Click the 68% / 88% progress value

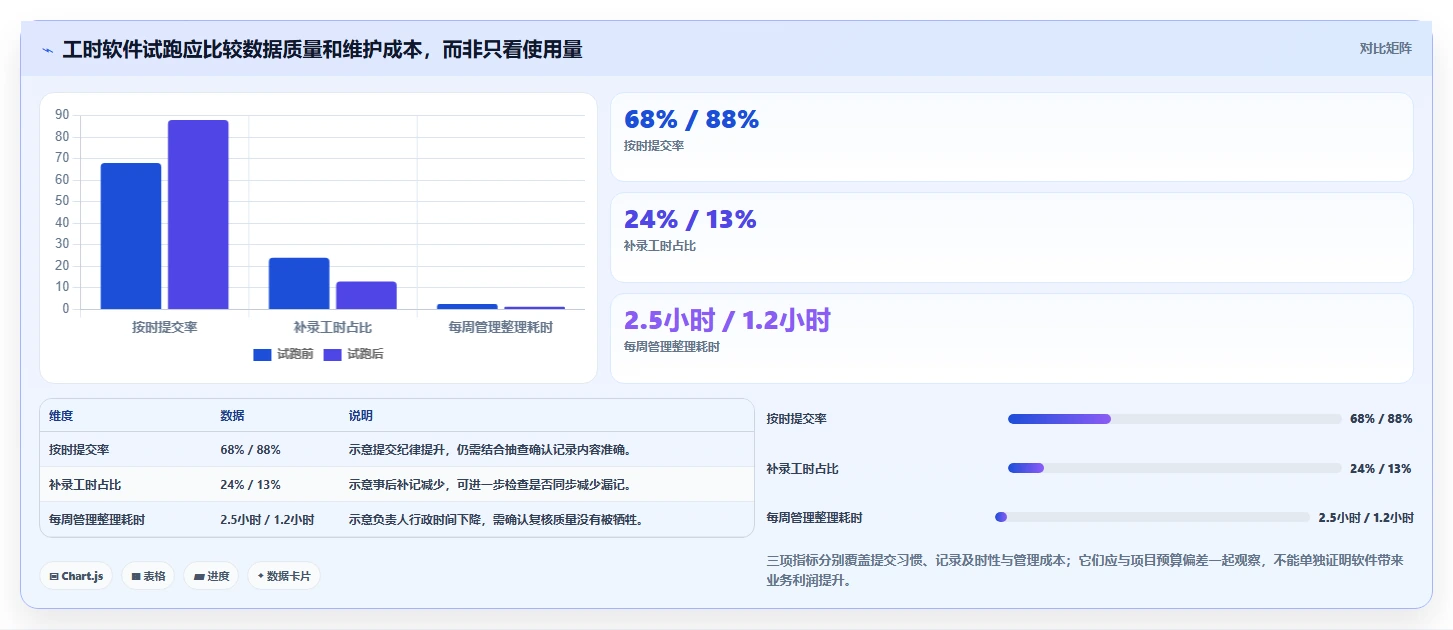pyautogui.click(x=1381, y=419)
